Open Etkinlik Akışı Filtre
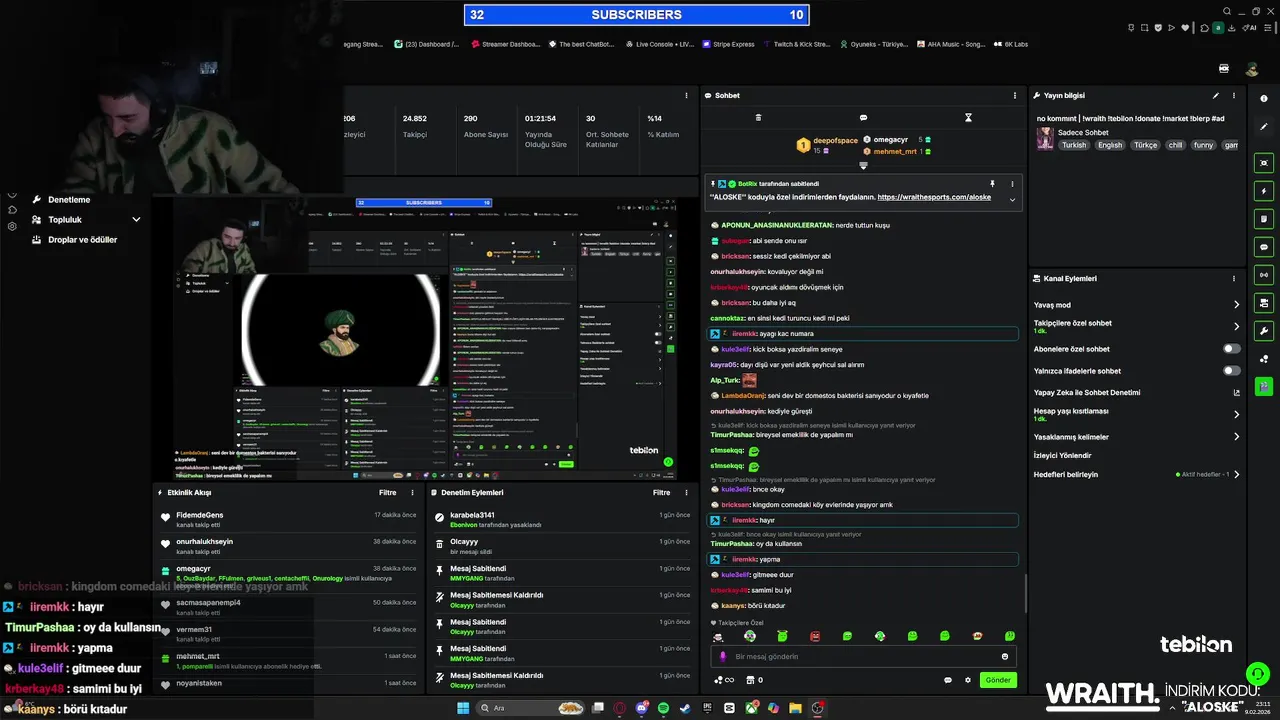Viewport: 1280px width, 720px height. click(x=387, y=493)
